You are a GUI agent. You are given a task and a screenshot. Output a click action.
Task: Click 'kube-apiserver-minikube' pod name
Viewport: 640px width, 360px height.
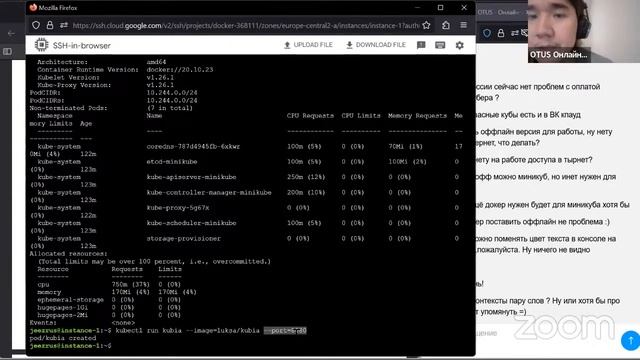(191, 177)
